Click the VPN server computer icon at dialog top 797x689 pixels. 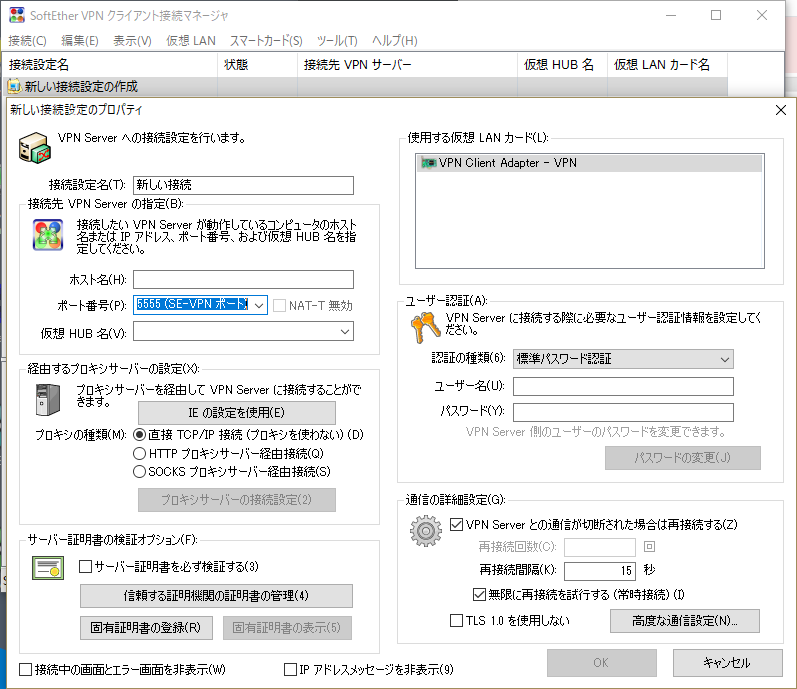coord(35,147)
